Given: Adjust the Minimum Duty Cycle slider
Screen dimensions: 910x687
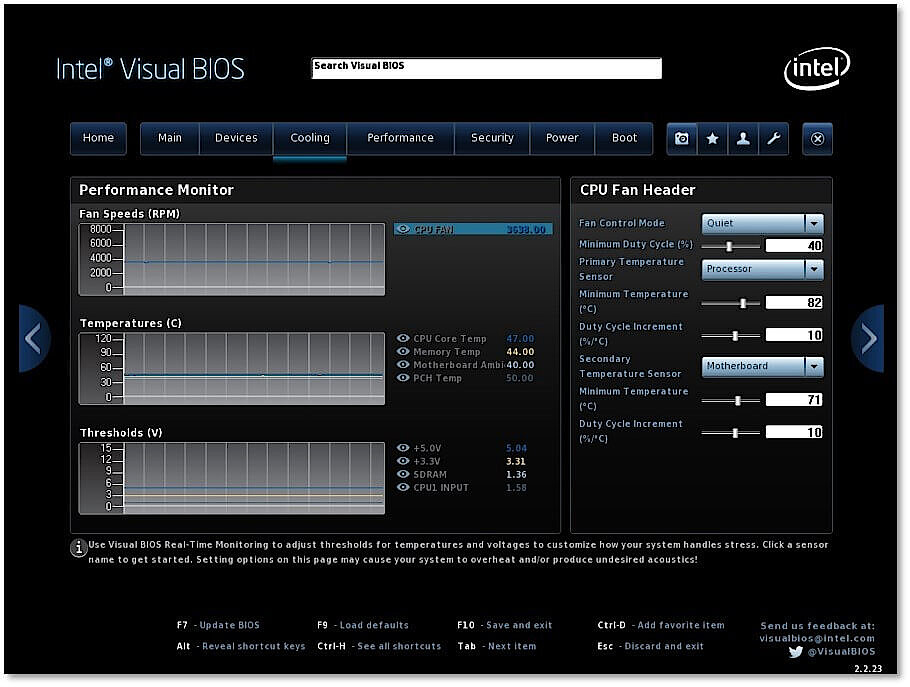Looking at the screenshot, I should click(x=729, y=246).
